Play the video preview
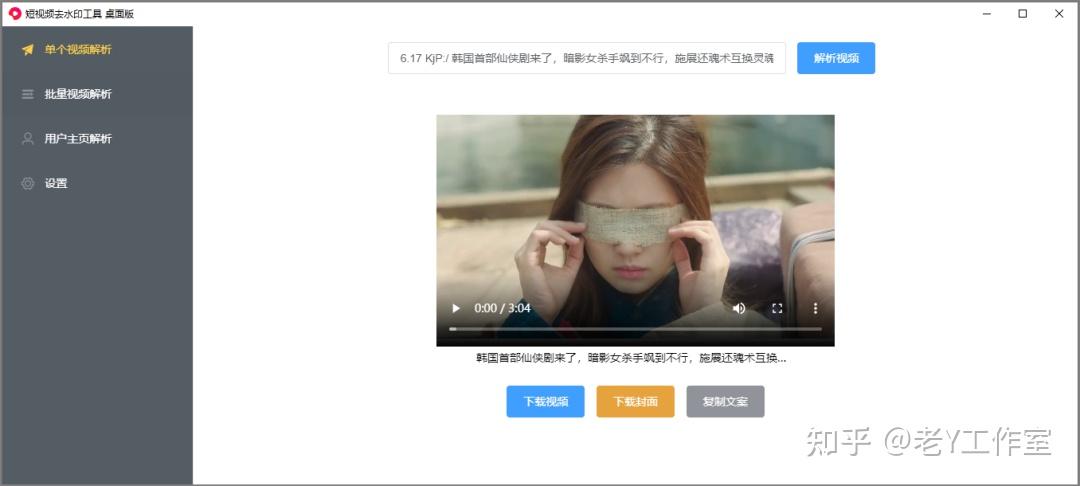1080x486 pixels. (455, 308)
